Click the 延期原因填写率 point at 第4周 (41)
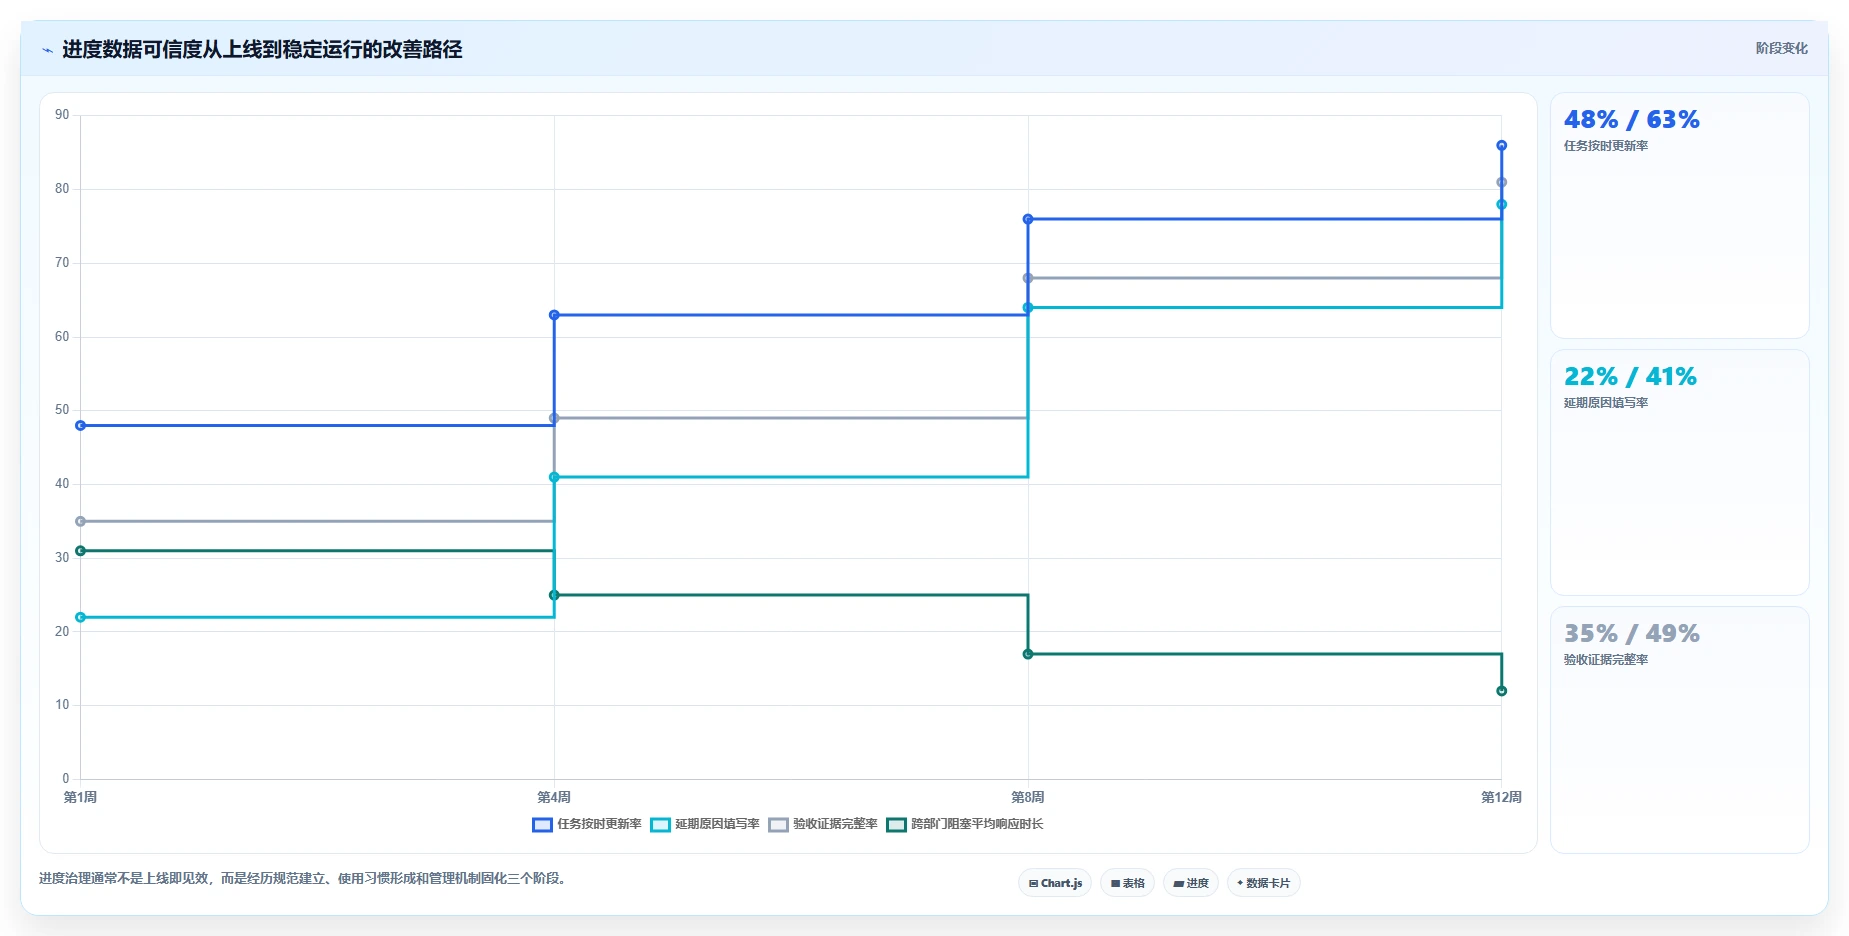The width and height of the screenshot is (1849, 936). click(554, 477)
